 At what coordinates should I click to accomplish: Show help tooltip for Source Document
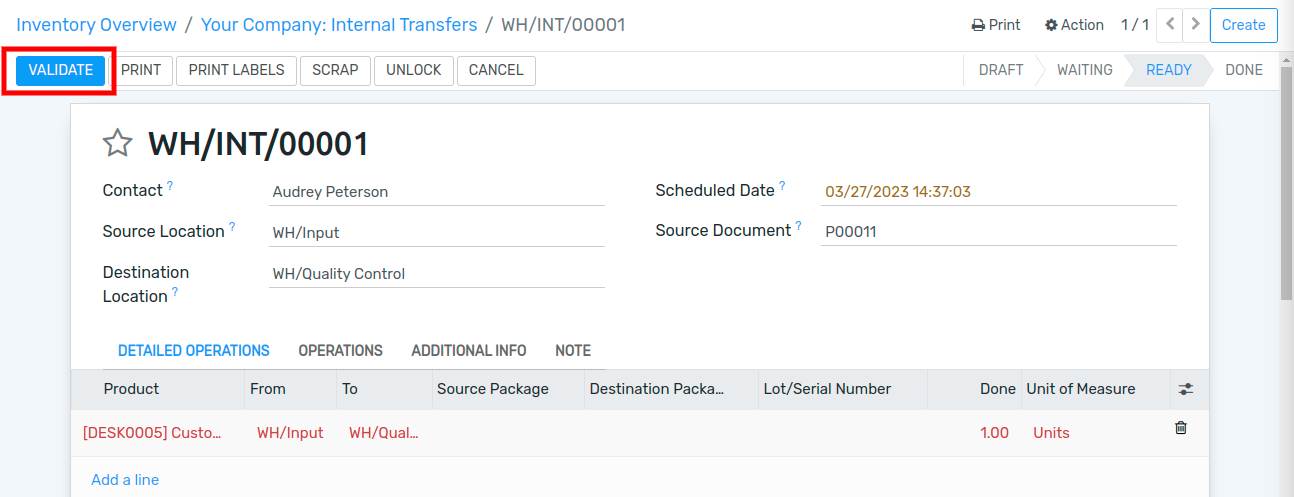[x=799, y=226]
